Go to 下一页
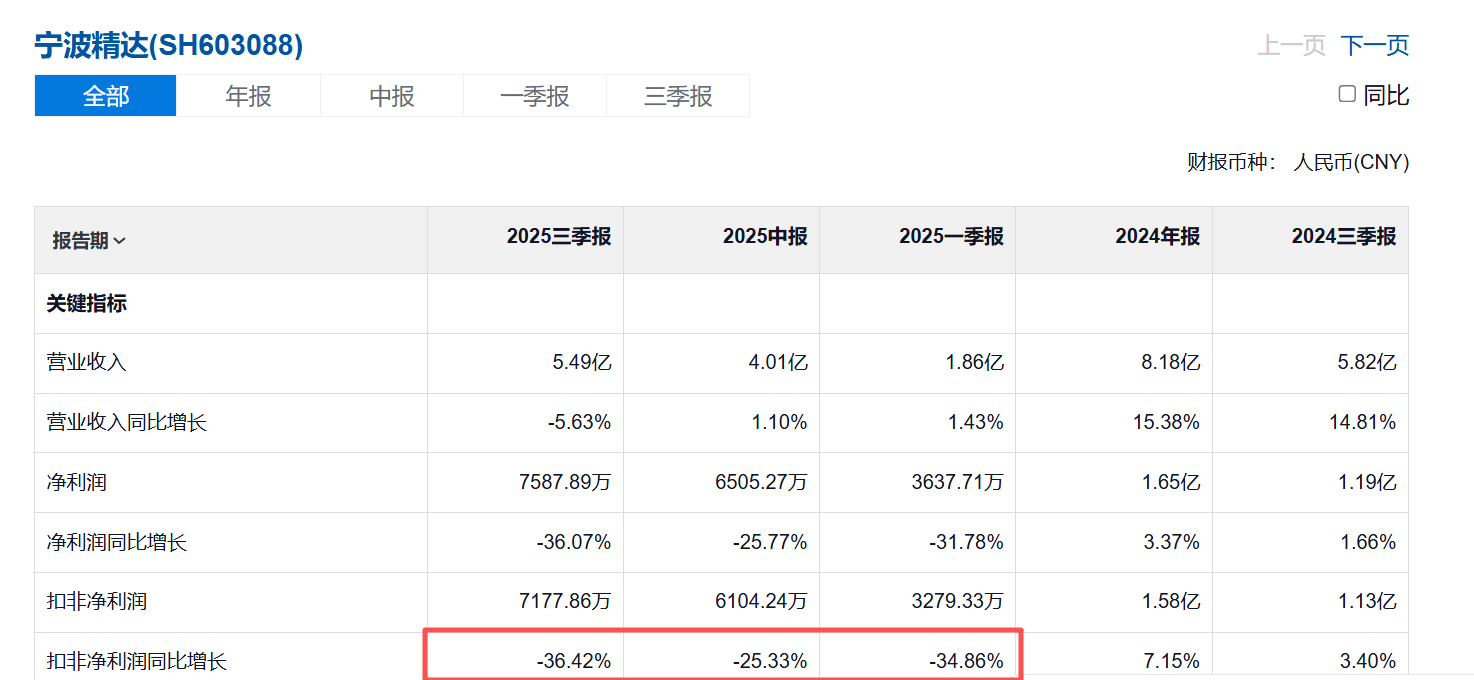The height and width of the screenshot is (680, 1474). point(1375,45)
